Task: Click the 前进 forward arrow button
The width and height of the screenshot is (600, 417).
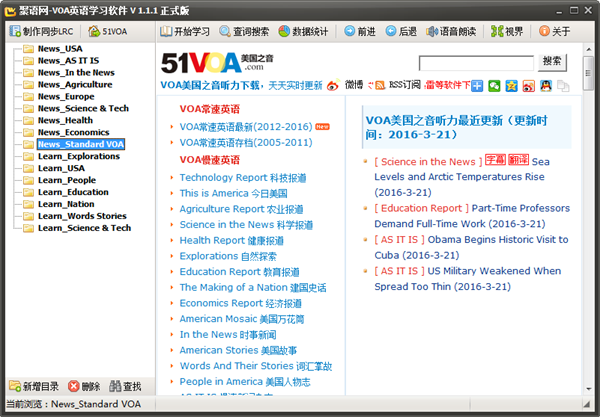Action: point(360,31)
